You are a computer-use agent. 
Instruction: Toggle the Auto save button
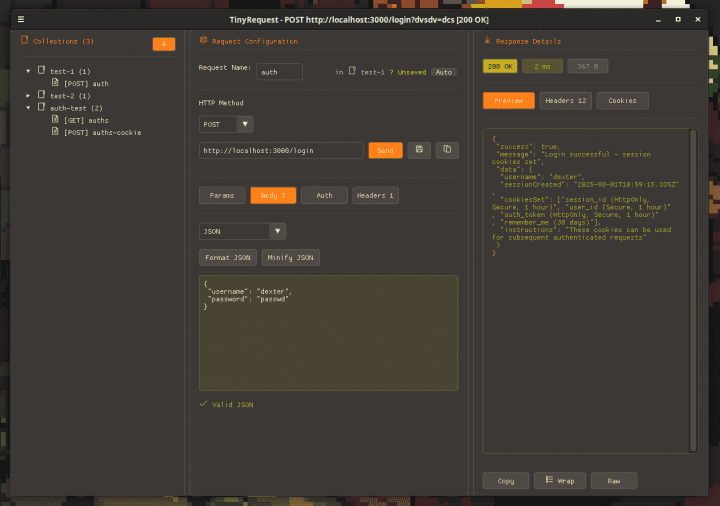(444, 72)
